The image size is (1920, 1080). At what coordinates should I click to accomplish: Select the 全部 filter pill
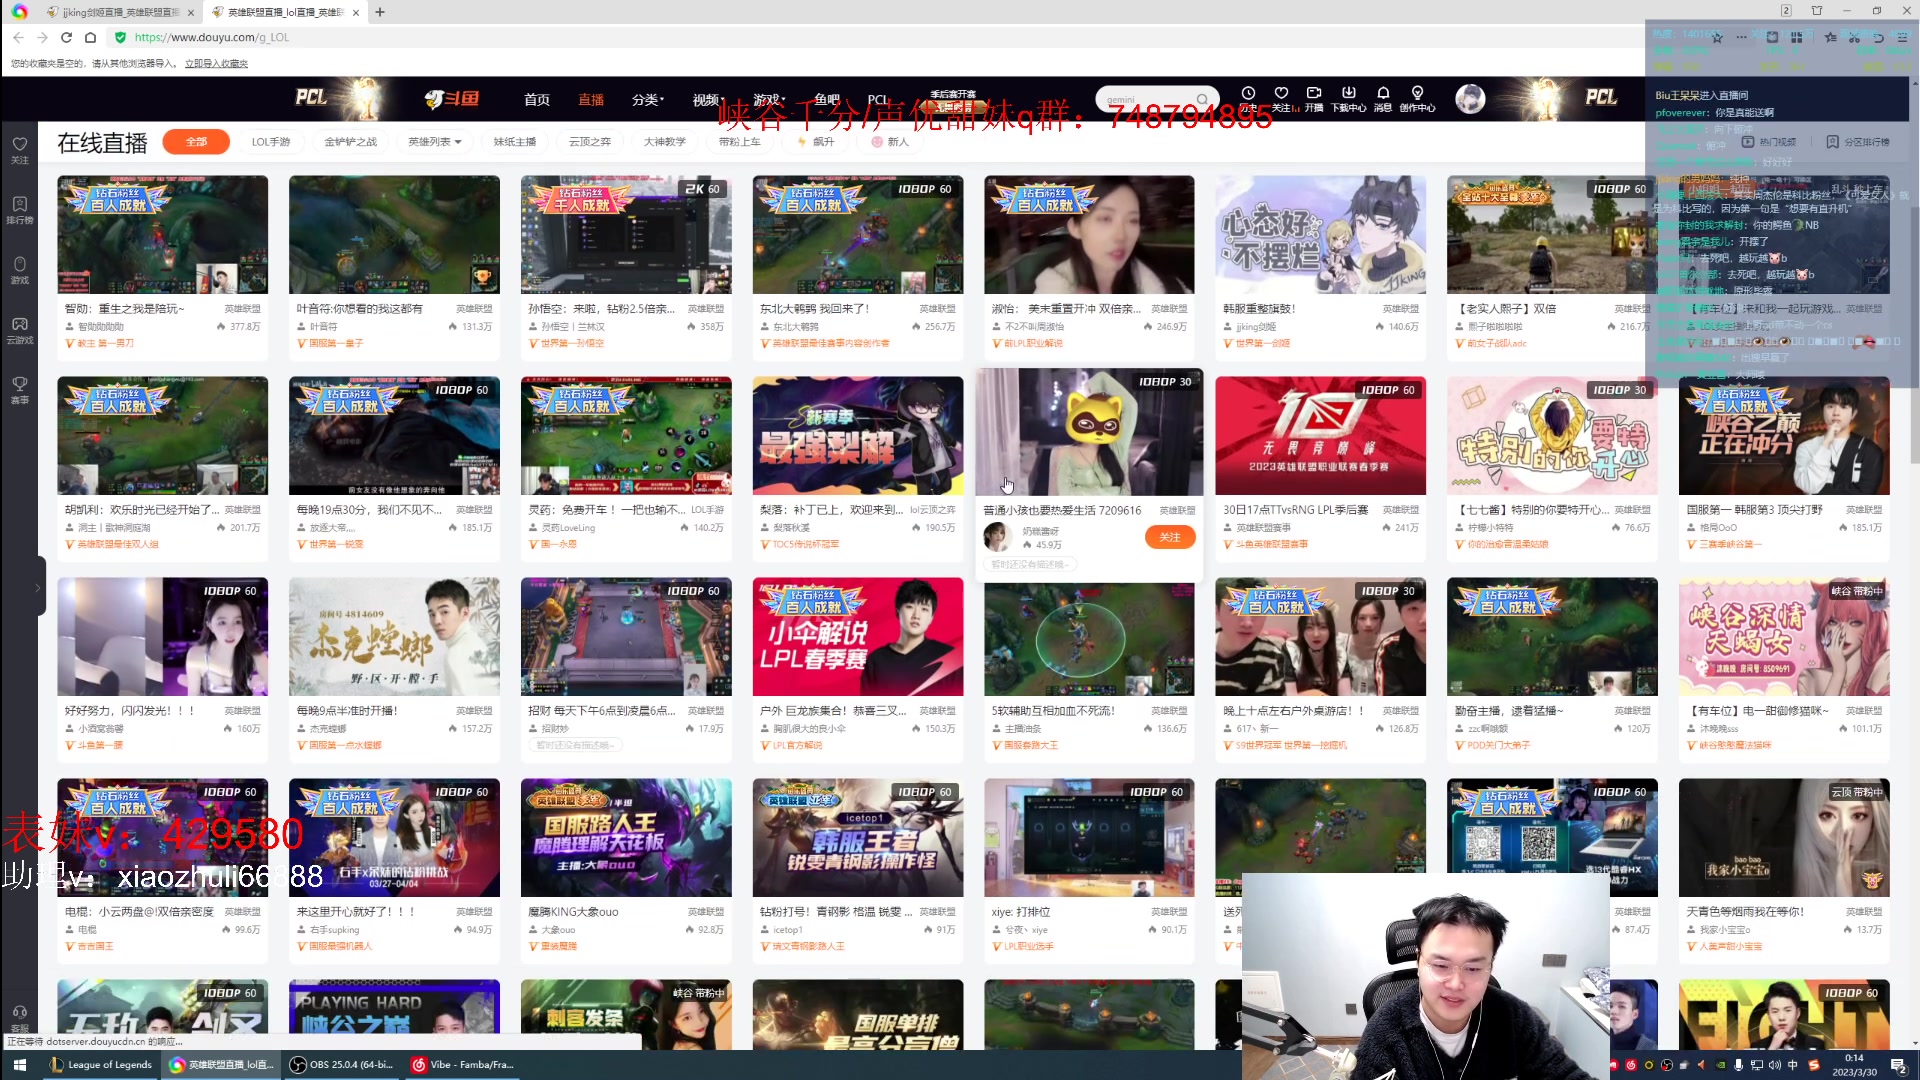(x=196, y=142)
